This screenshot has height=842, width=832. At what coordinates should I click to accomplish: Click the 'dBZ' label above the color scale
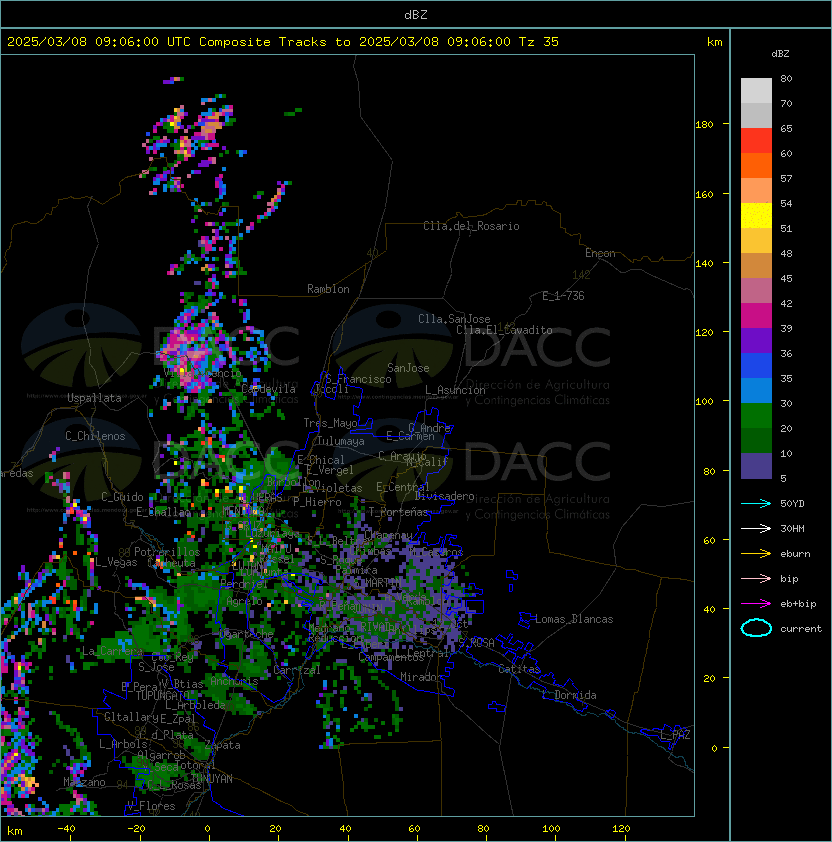click(780, 54)
